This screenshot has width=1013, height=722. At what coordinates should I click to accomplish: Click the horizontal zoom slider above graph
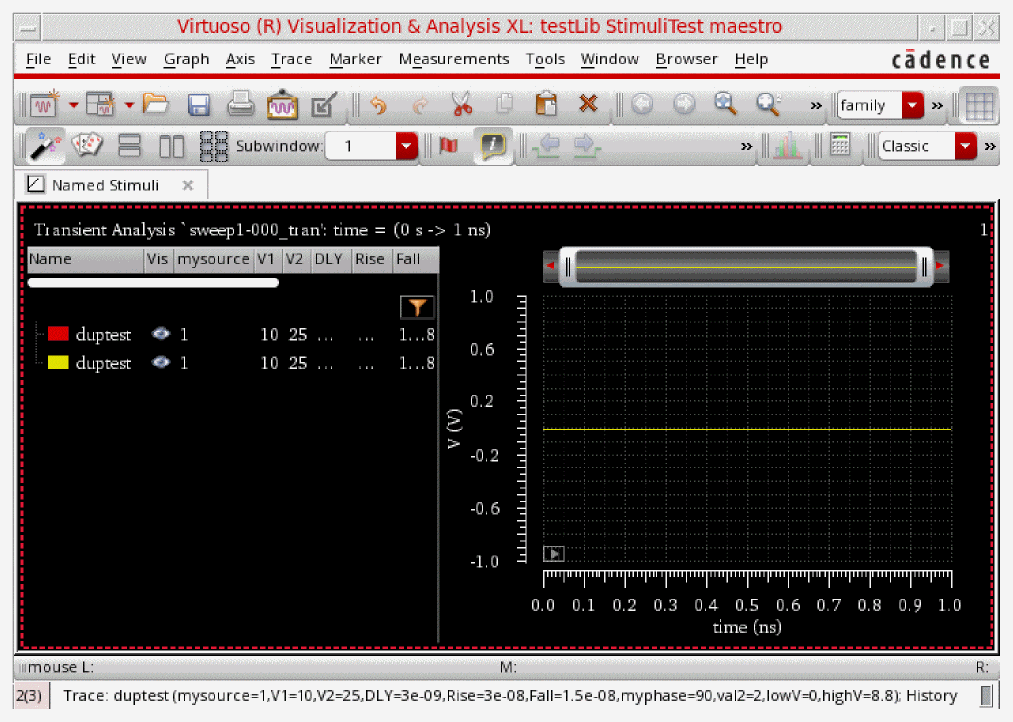(x=747, y=266)
